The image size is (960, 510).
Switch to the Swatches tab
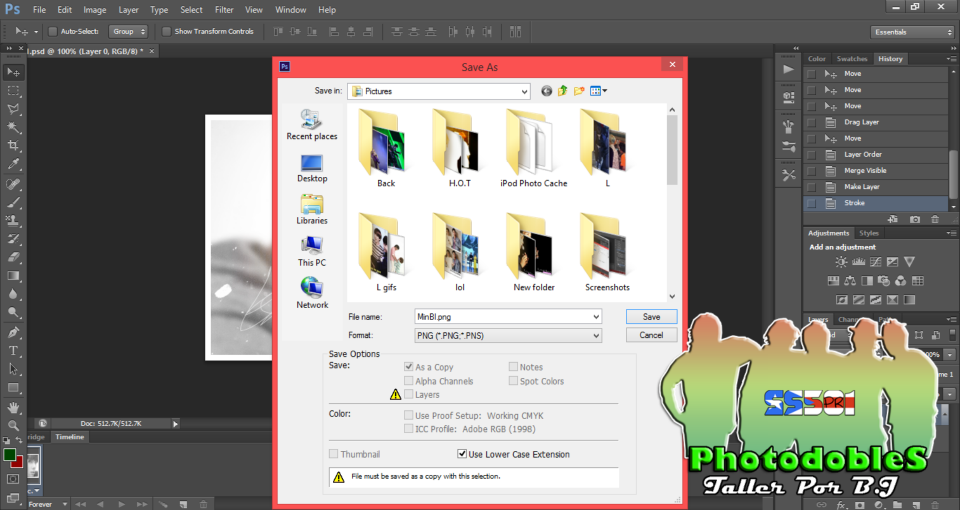[852, 59]
